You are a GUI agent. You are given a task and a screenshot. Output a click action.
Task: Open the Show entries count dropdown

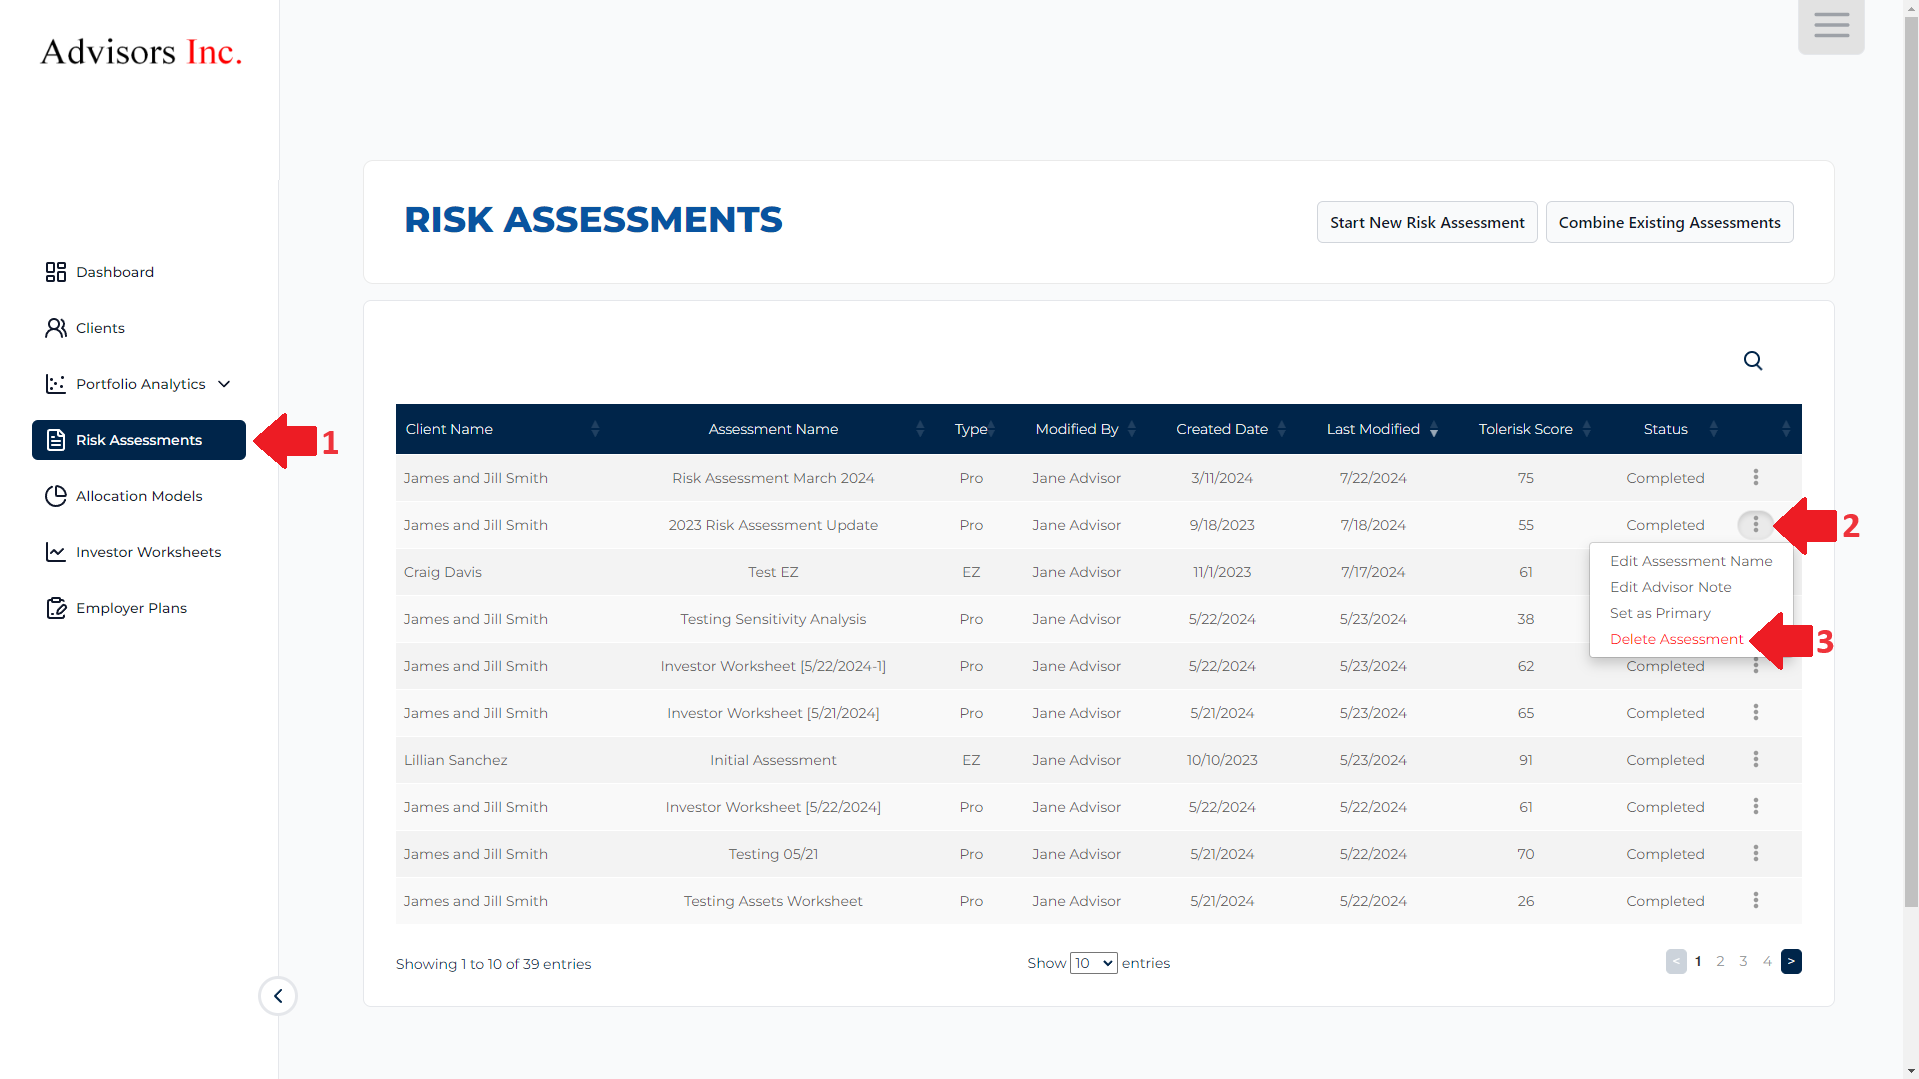[1093, 963]
